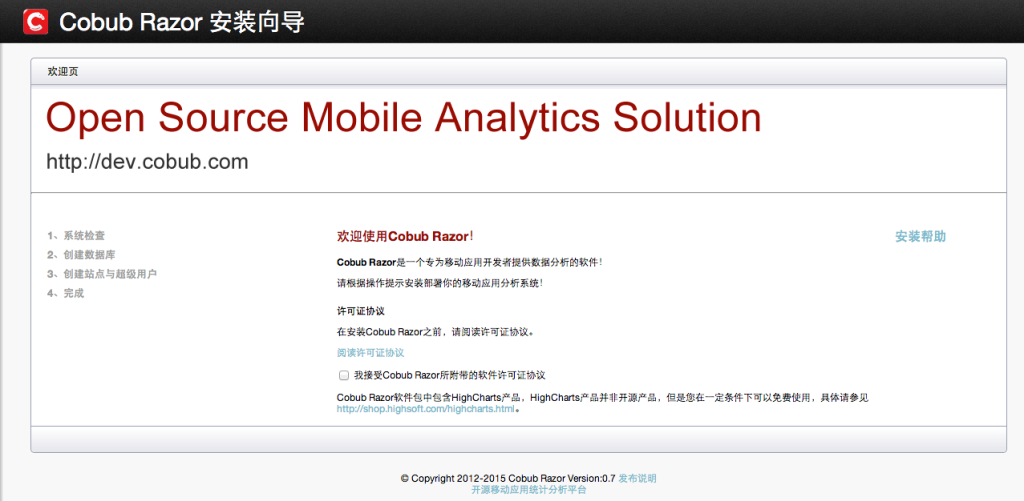Image resolution: width=1024 pixels, height=501 pixels.
Task: Visit the shop.highsoft.com highcharts link
Action: [426, 409]
